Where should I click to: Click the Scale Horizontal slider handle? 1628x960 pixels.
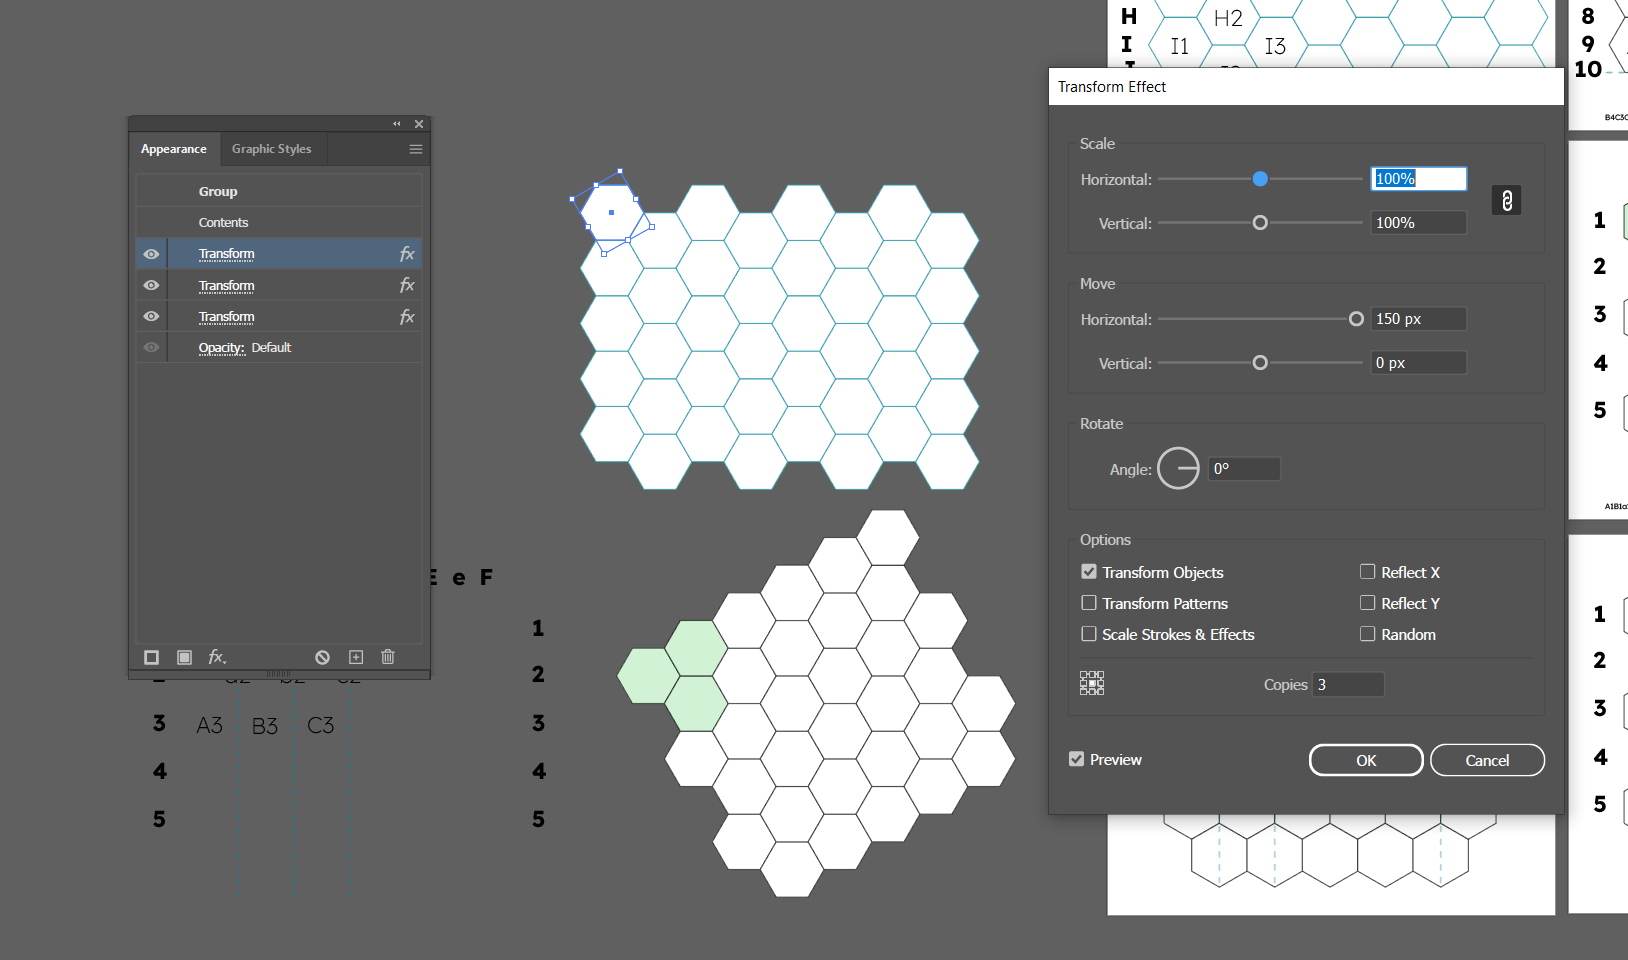pyautogui.click(x=1260, y=179)
